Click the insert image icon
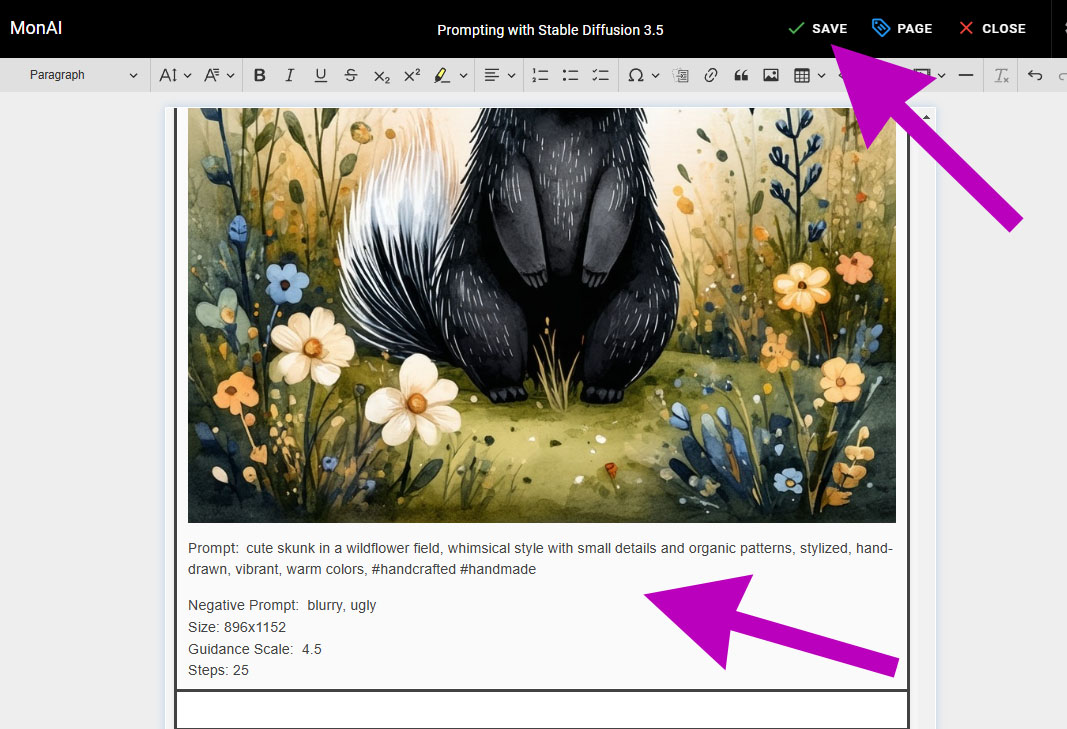 771,75
